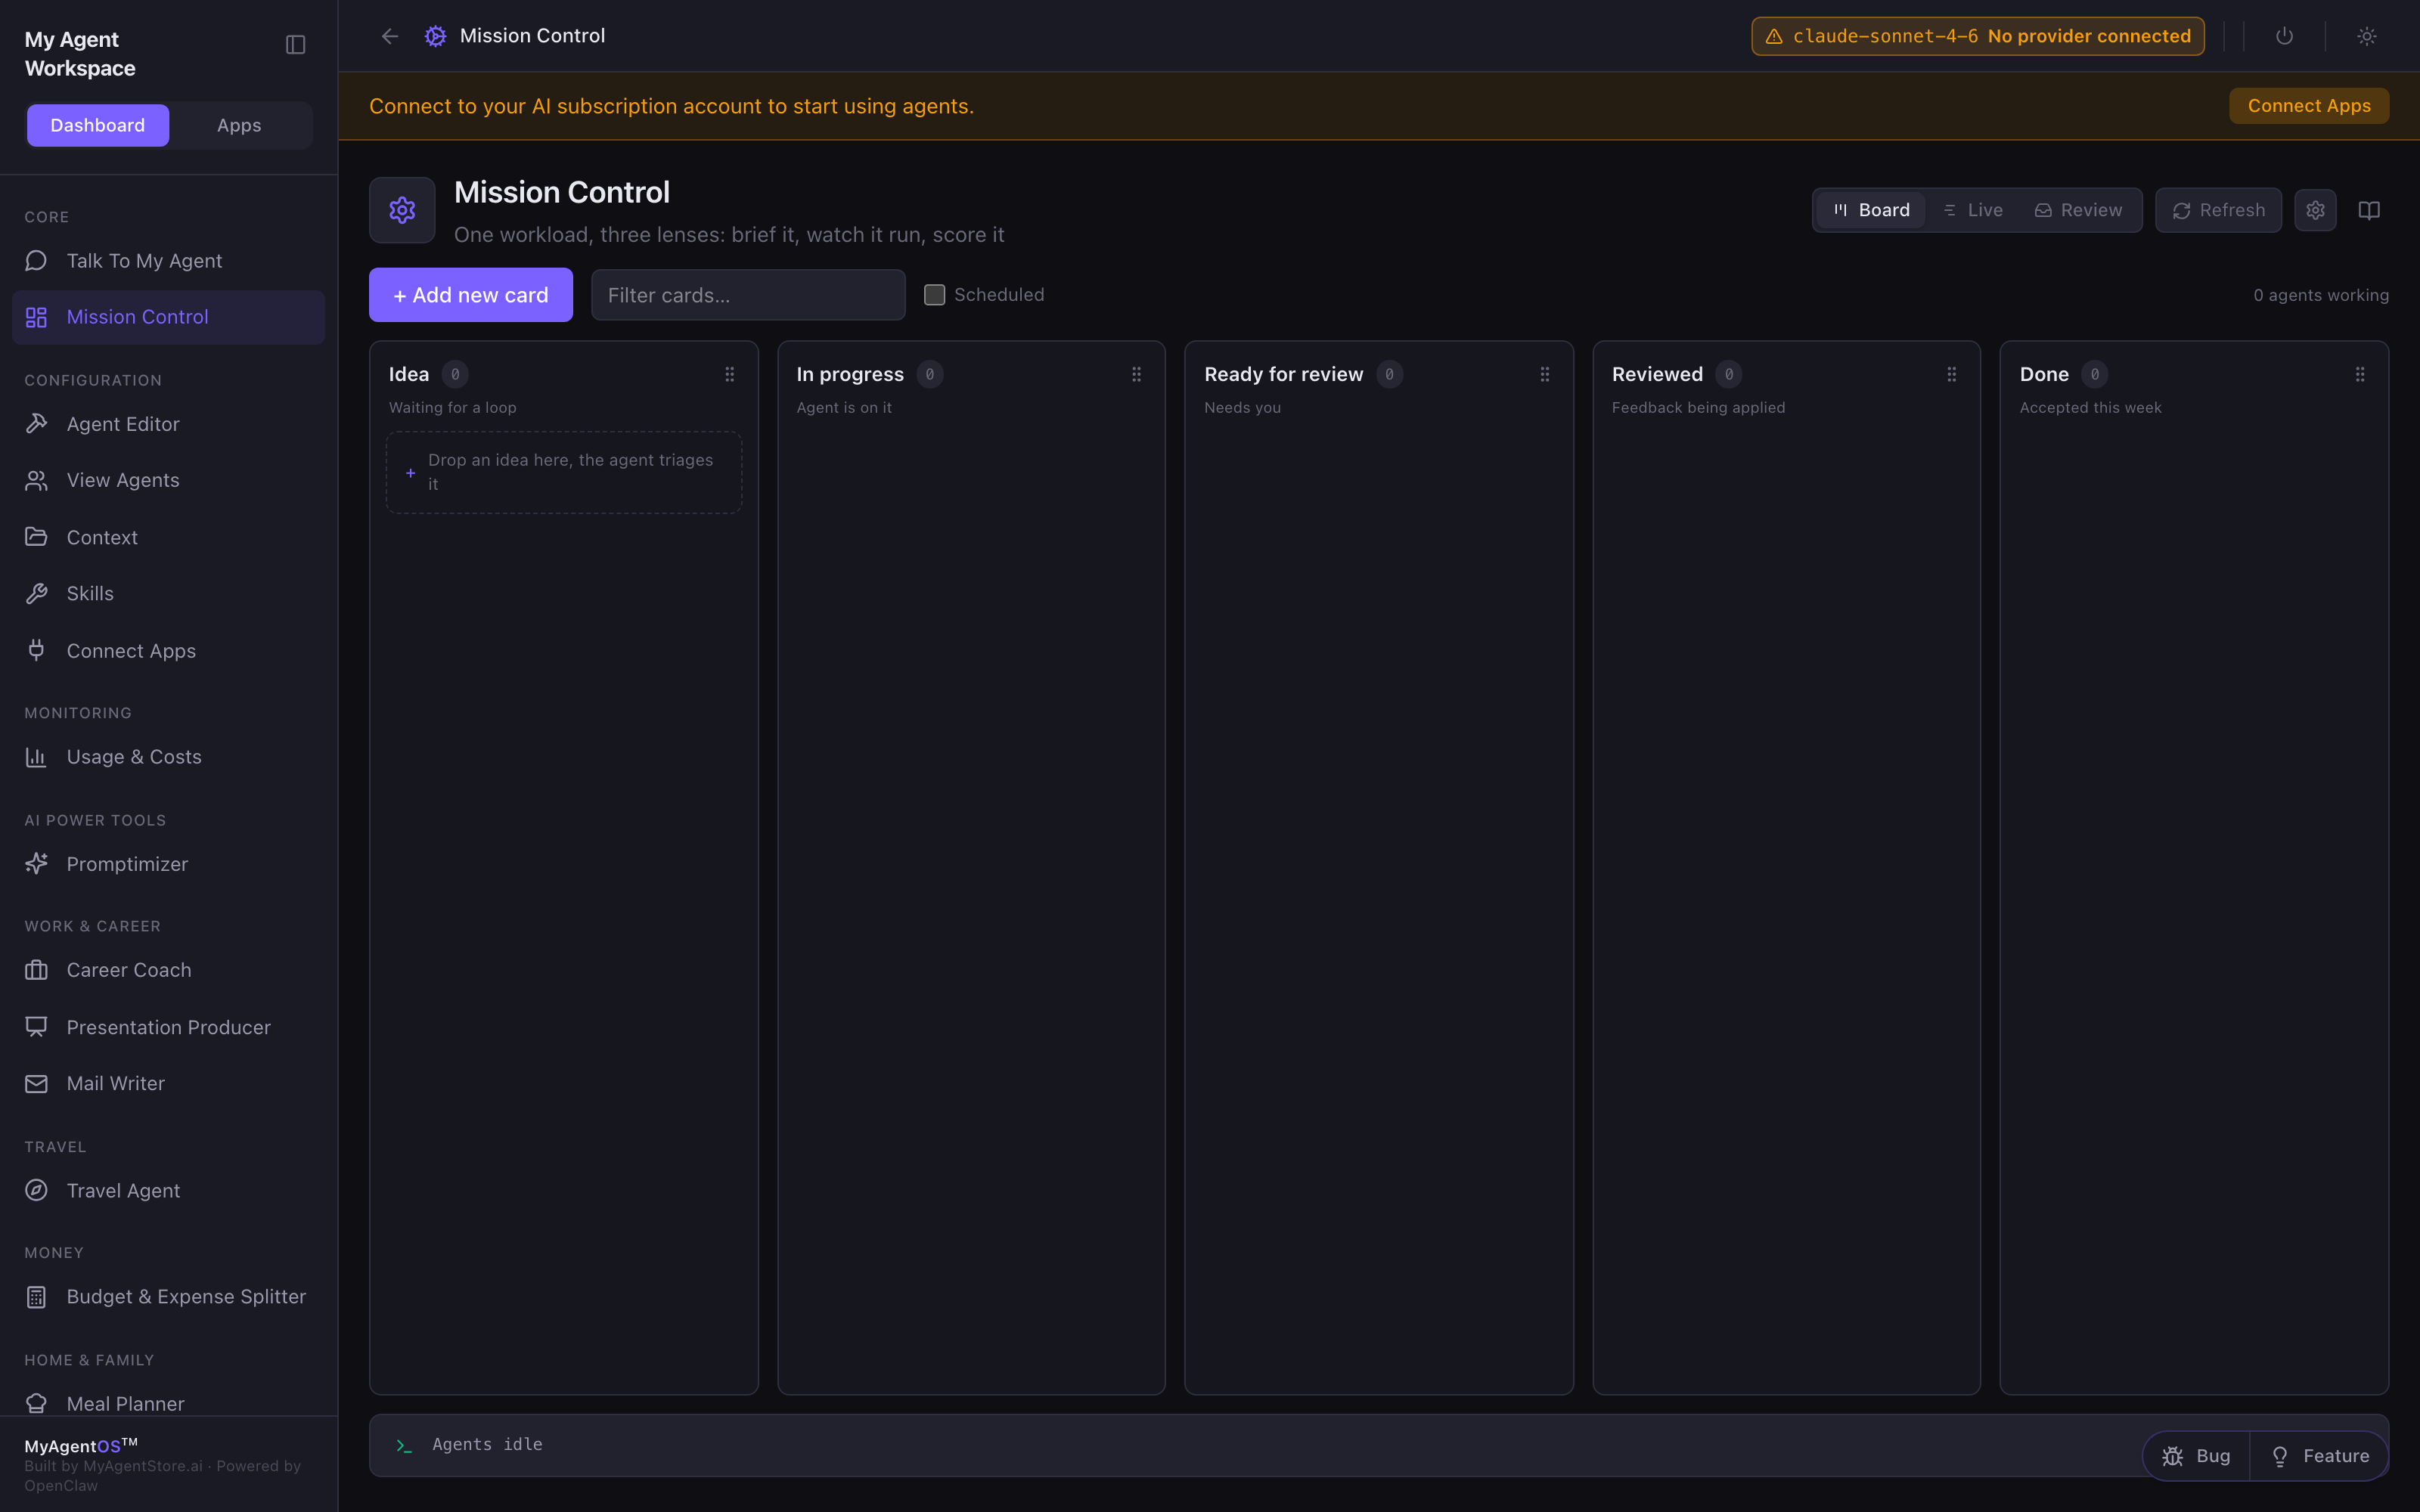Switch to Live view

click(1973, 210)
